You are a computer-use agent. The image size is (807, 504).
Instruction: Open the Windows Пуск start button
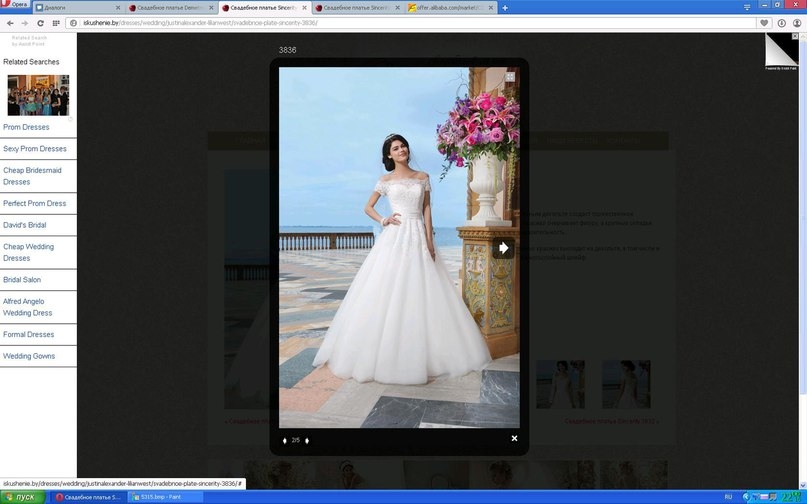tap(22, 497)
